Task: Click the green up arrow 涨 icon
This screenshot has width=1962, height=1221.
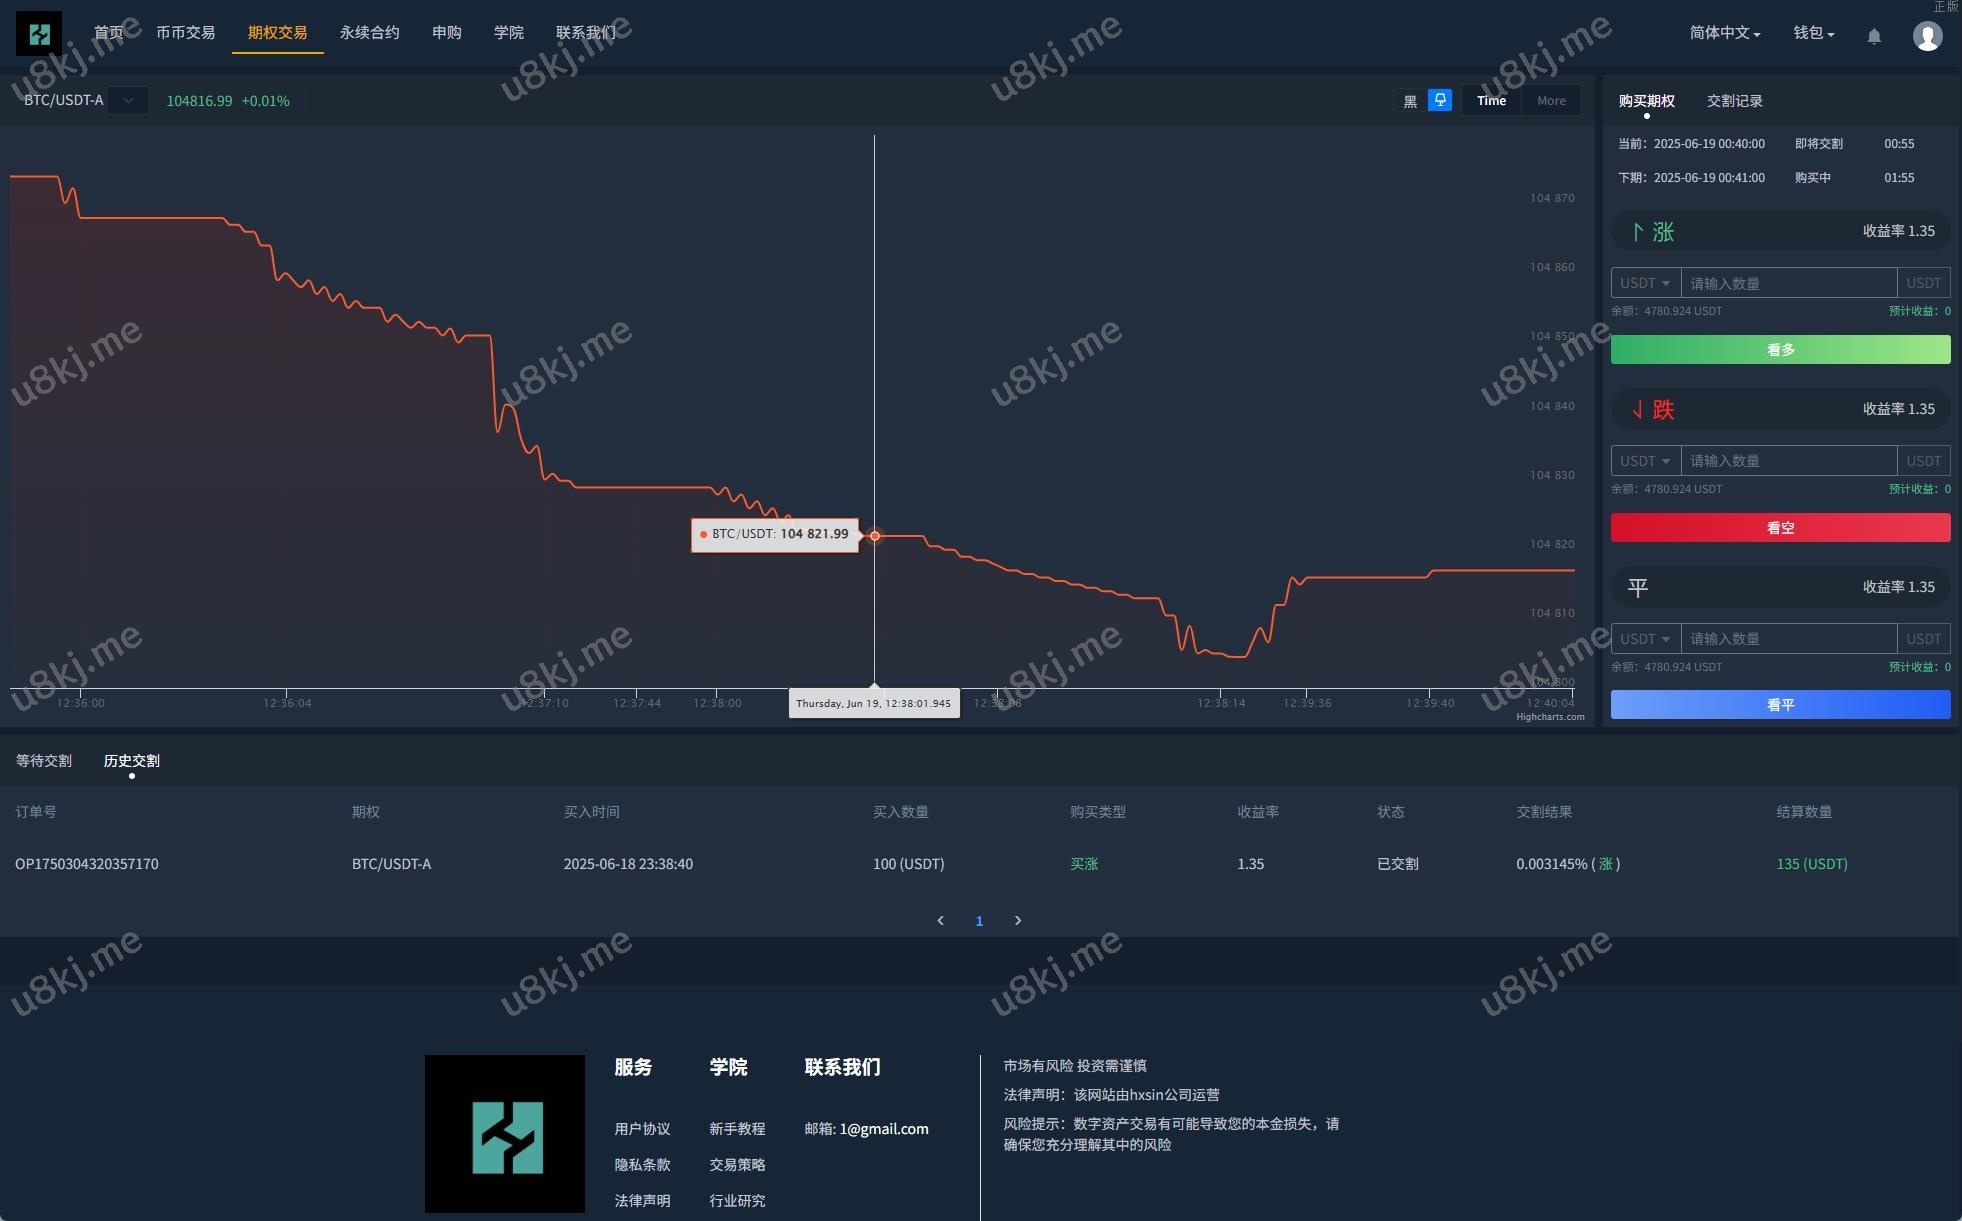Action: coord(1638,232)
